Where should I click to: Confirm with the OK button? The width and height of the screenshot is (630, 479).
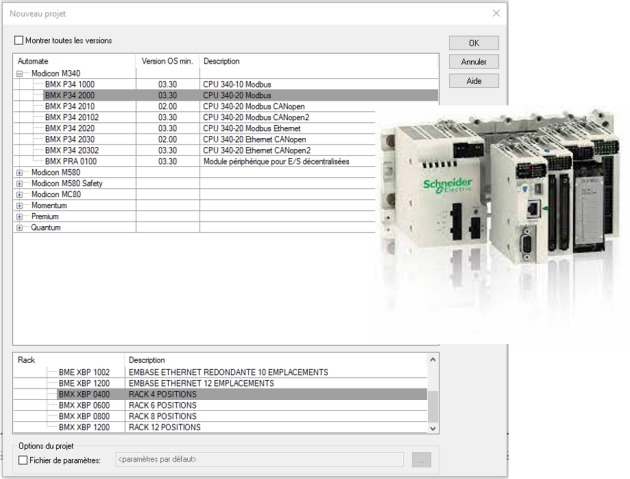(474, 43)
